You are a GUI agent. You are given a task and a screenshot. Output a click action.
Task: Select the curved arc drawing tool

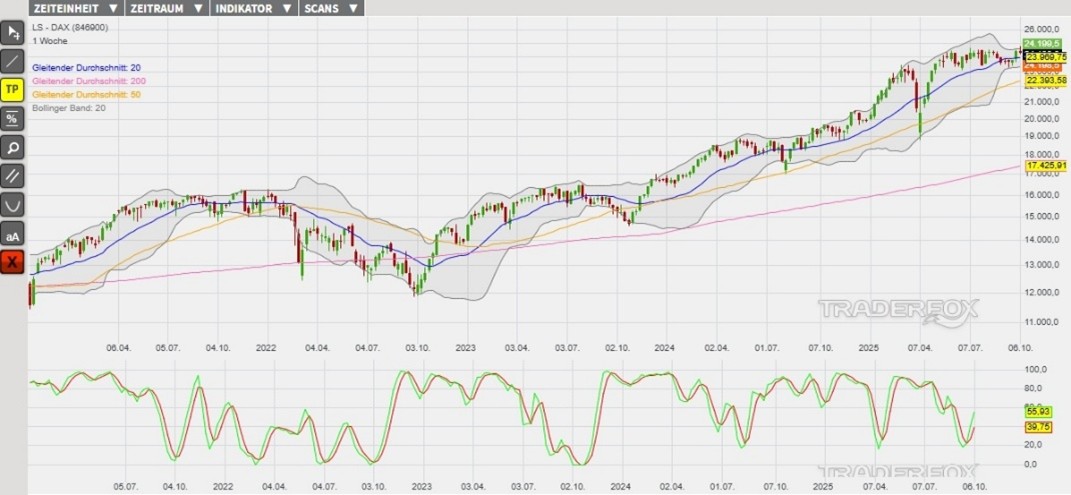(x=12, y=206)
